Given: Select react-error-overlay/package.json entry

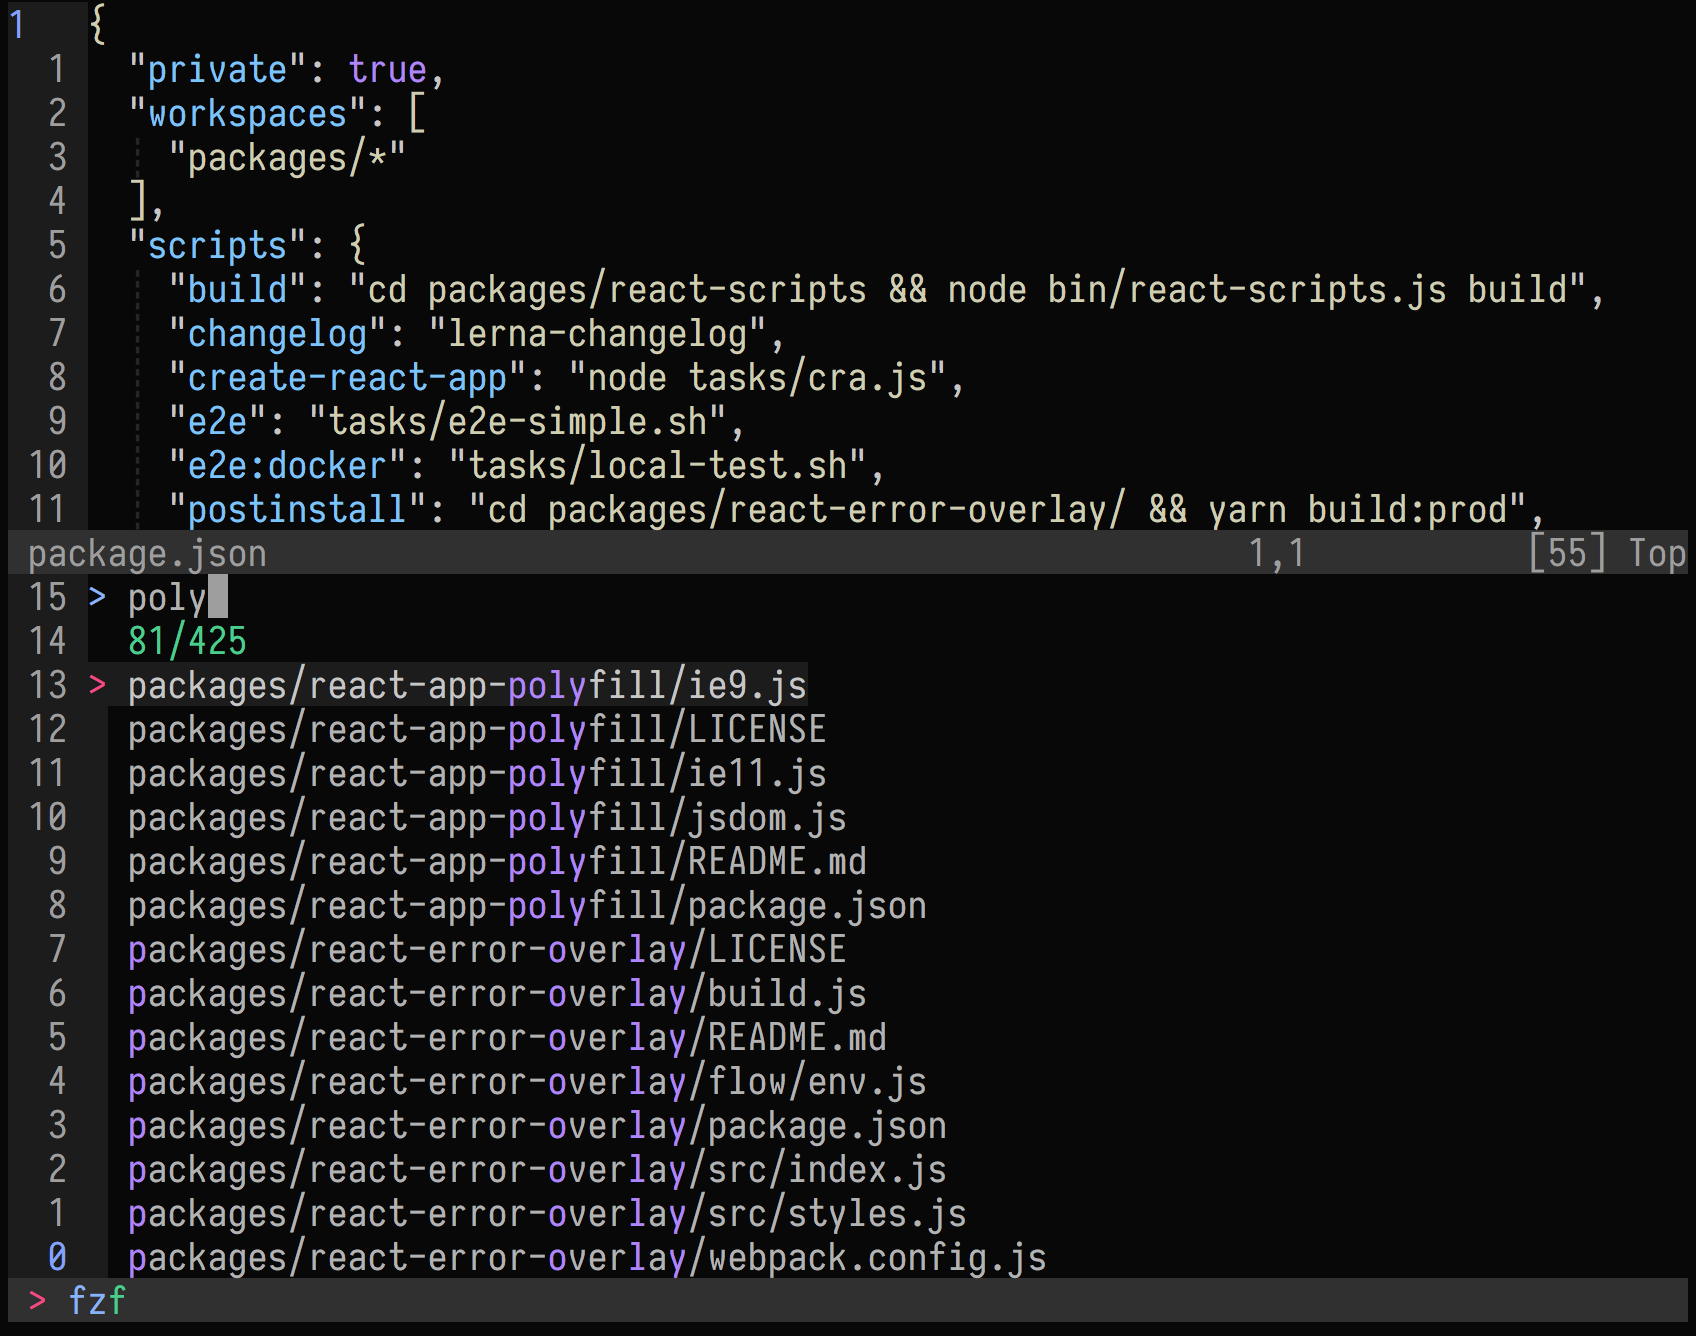Looking at the screenshot, I should pyautogui.click(x=537, y=1126).
